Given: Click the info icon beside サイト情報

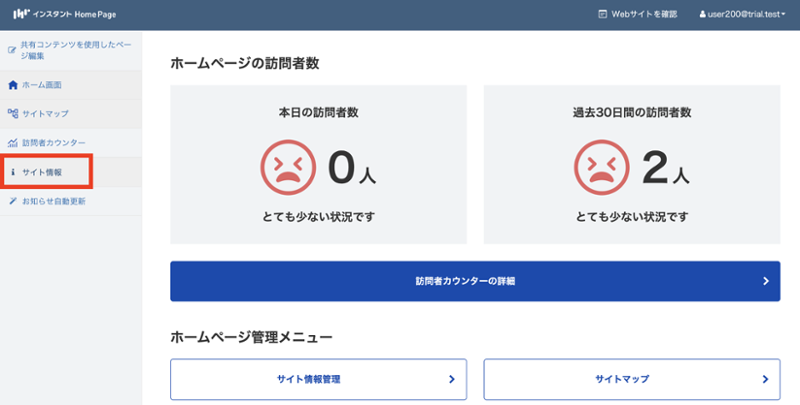Looking at the screenshot, I should click(12, 172).
